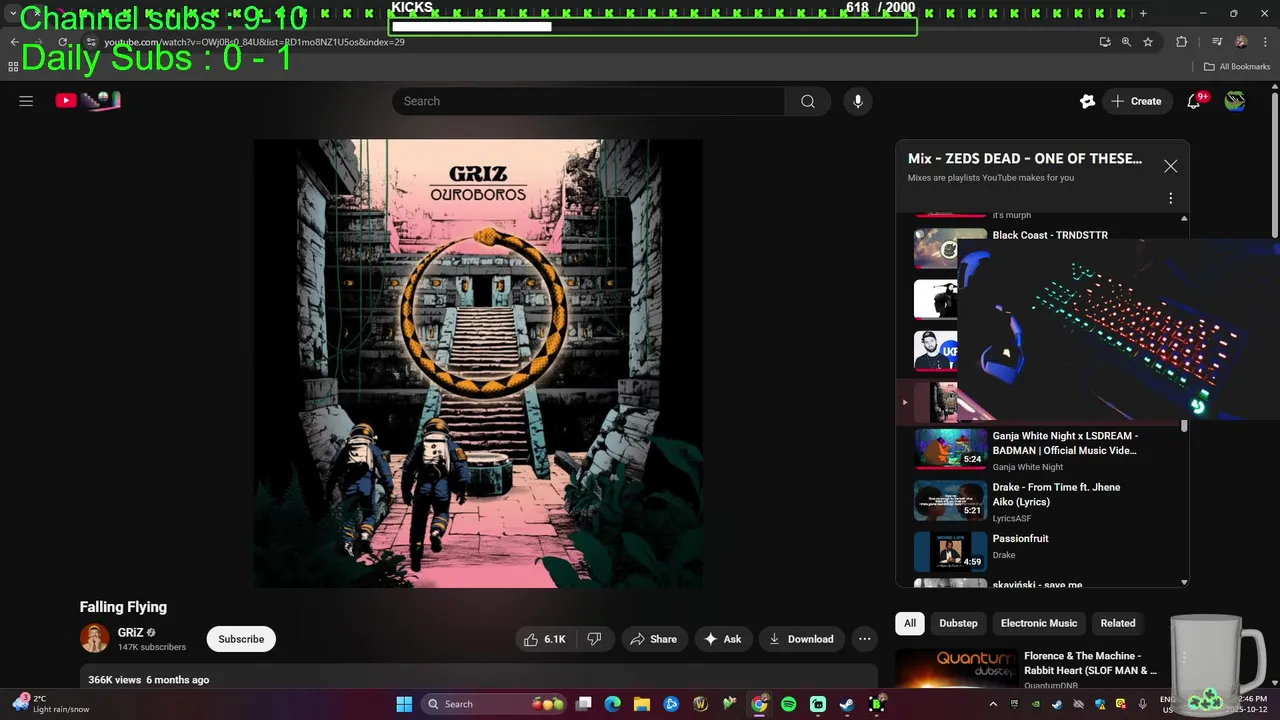The width and height of the screenshot is (1280, 720).
Task: Click the browser address bar URL
Action: (254, 42)
